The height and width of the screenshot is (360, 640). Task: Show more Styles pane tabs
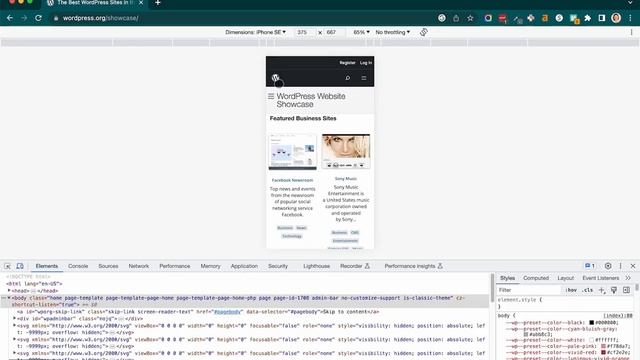[x=628, y=278]
